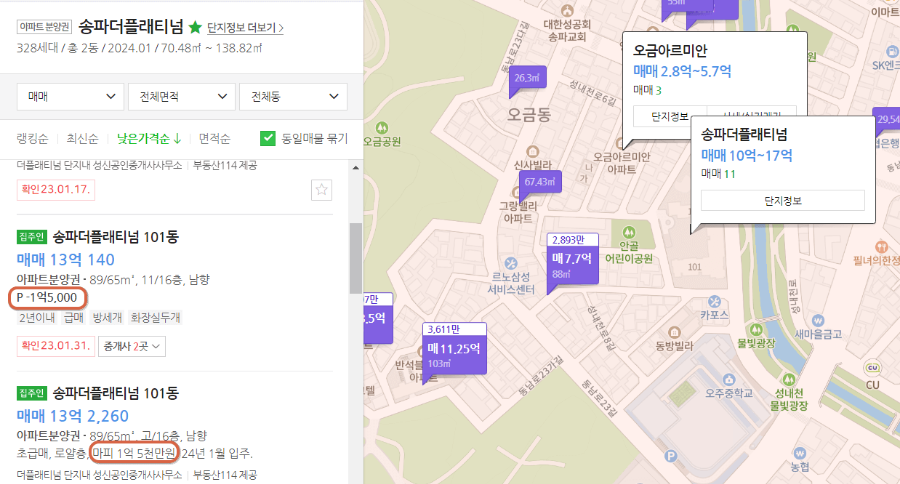
Task: Click the P -1억5,000 premium text
Action: tap(47, 298)
